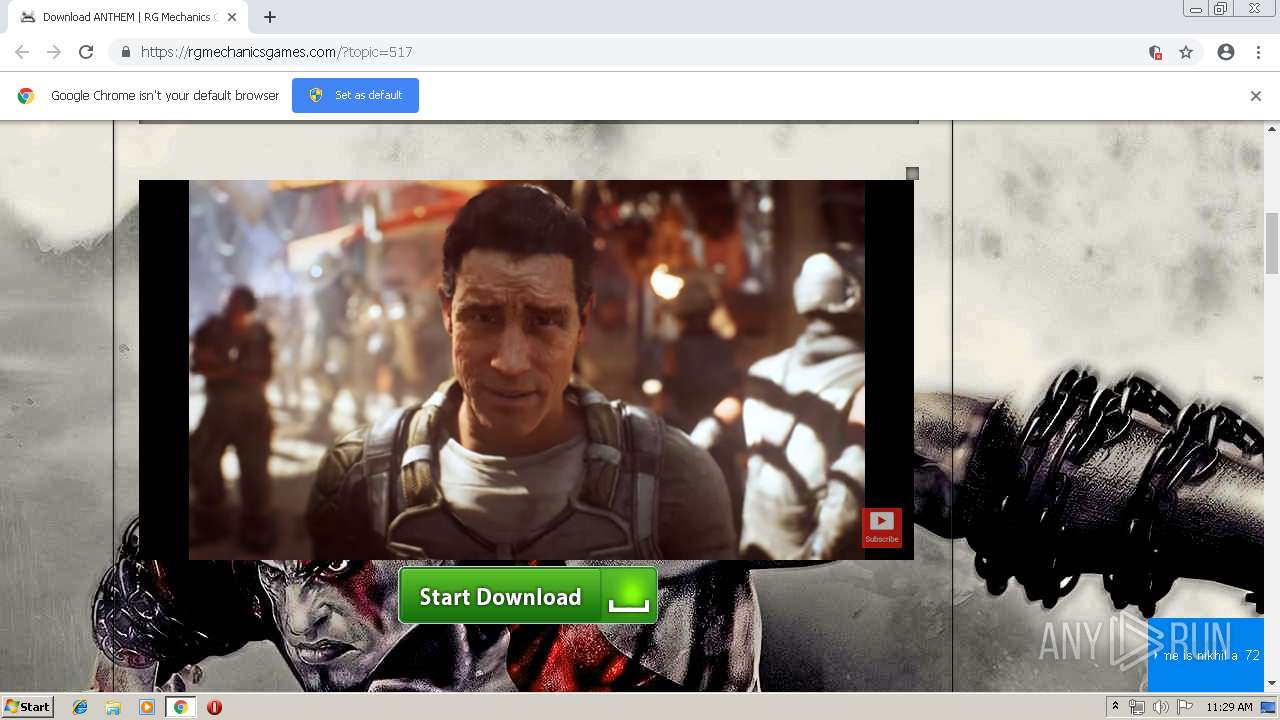Open volume control in system tray
The image size is (1280, 720).
[x=1160, y=707]
